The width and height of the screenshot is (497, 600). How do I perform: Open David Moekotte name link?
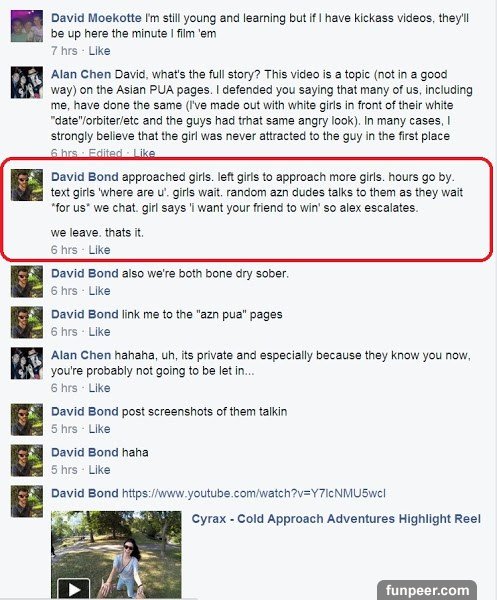pos(96,18)
